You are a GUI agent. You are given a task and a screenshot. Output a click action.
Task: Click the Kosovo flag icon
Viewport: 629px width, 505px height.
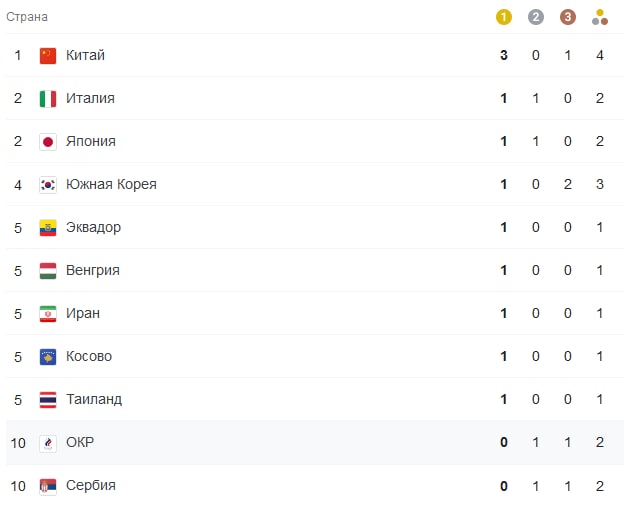click(x=48, y=357)
